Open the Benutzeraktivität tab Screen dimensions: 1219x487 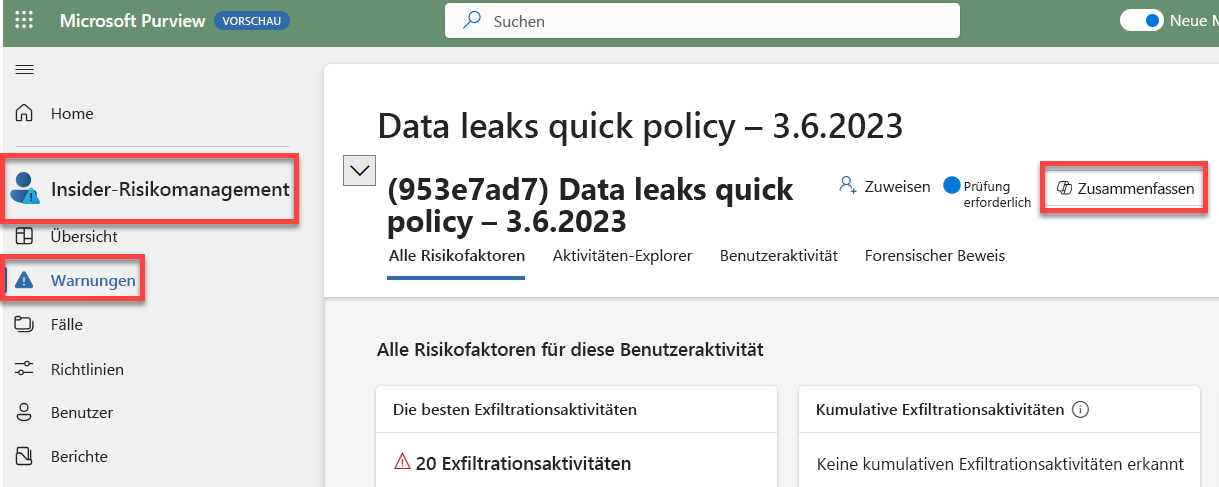(x=778, y=256)
